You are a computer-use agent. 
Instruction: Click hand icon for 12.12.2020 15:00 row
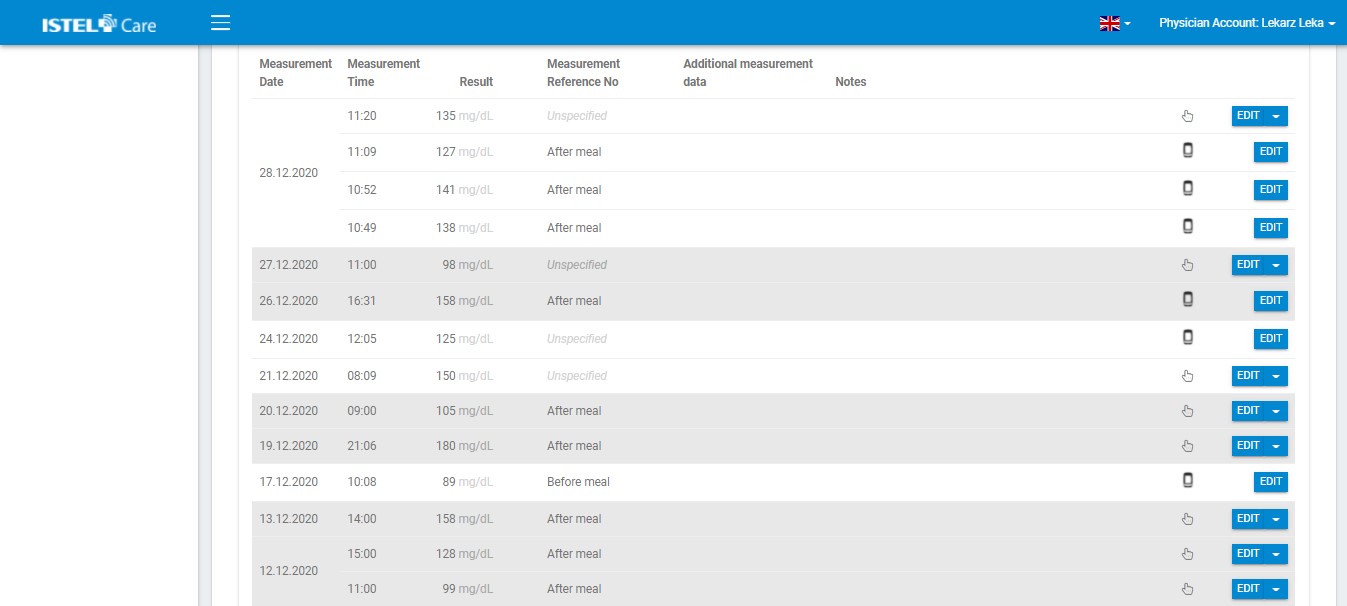[1188, 554]
